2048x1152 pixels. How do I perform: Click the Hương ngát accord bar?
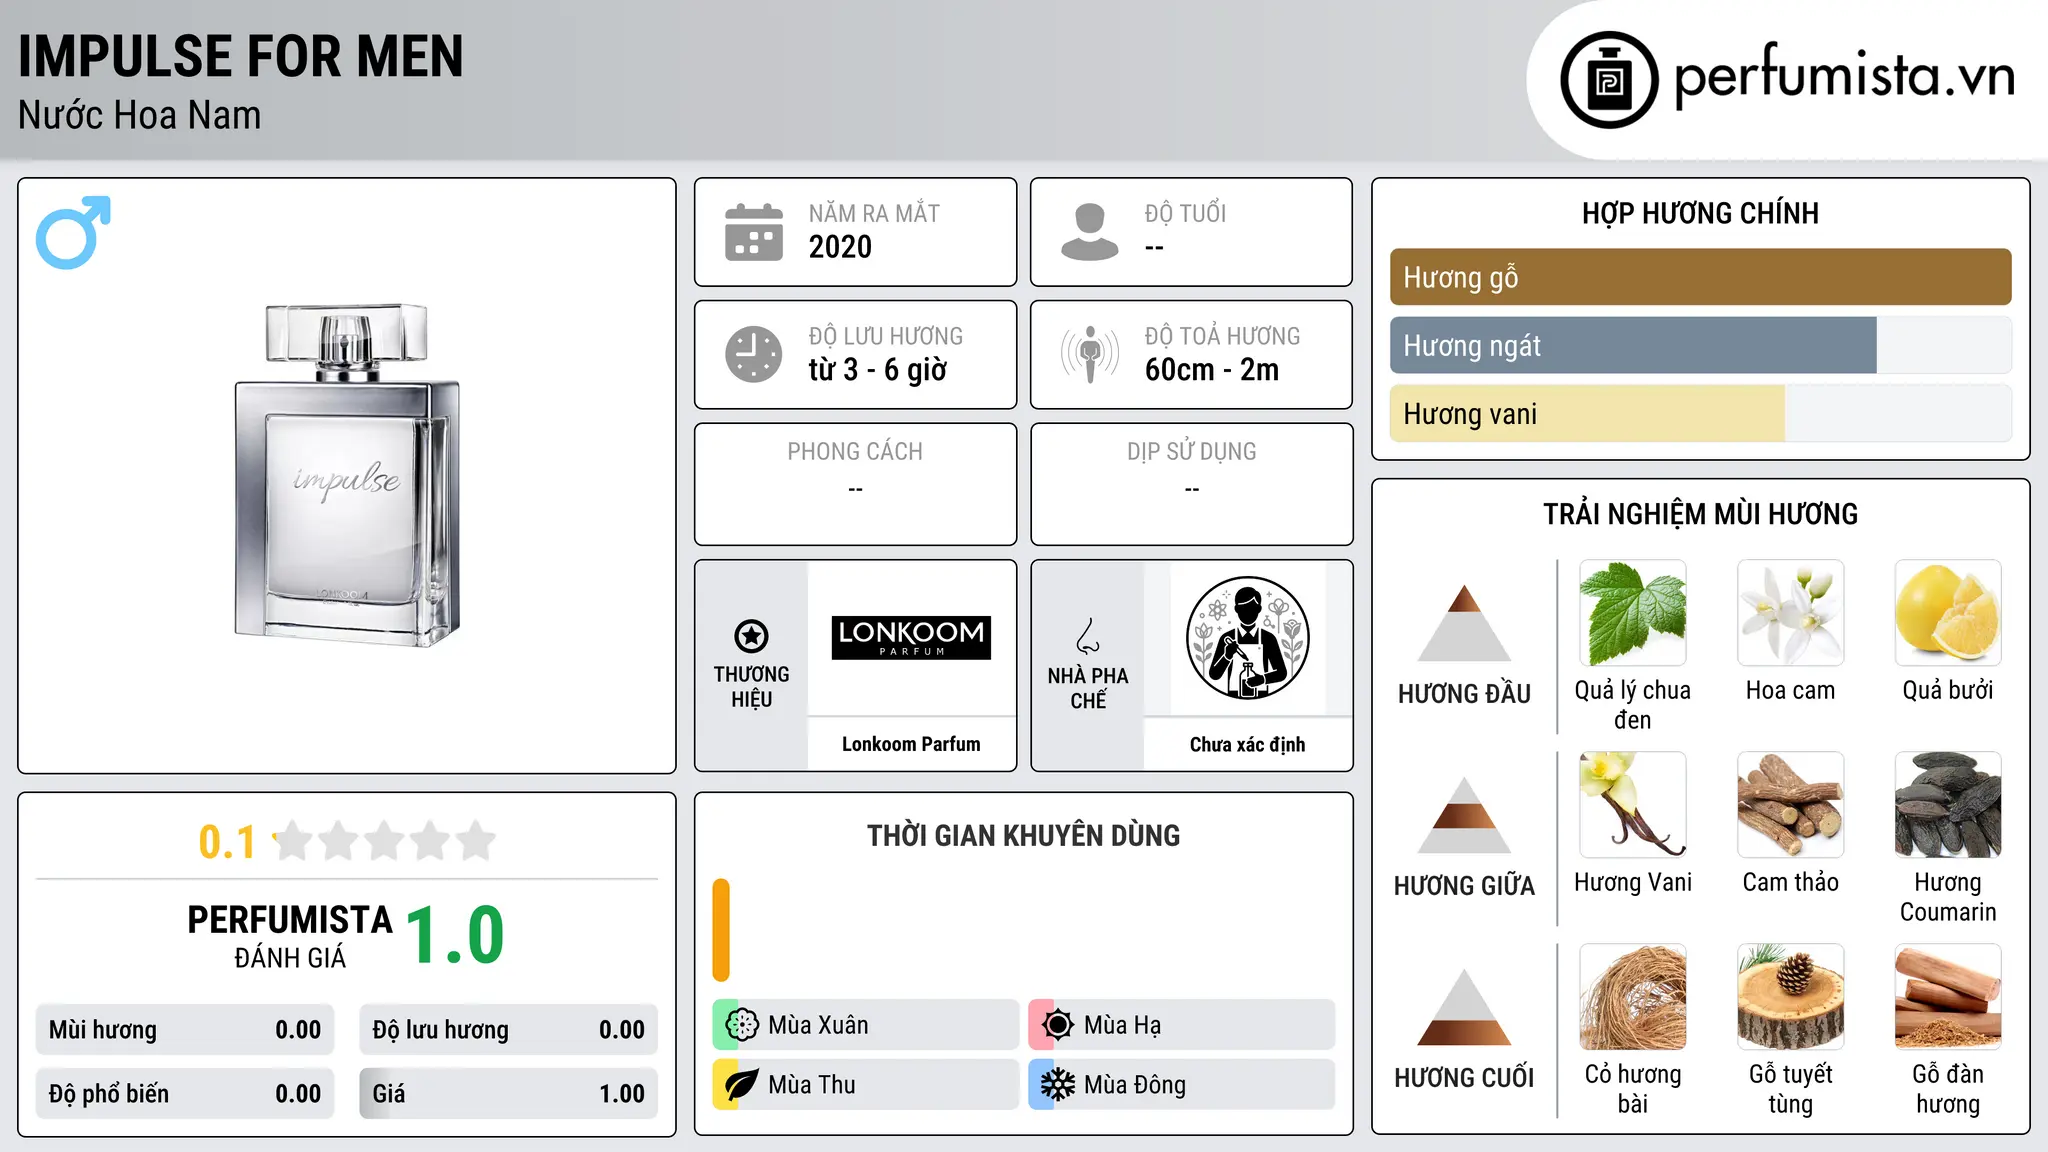[1700, 345]
